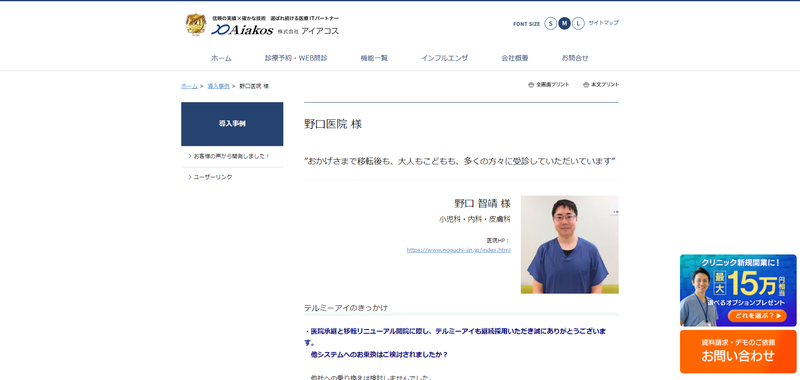This screenshot has width=800, height=380.
Task: Set font size to L
Action: click(x=578, y=23)
